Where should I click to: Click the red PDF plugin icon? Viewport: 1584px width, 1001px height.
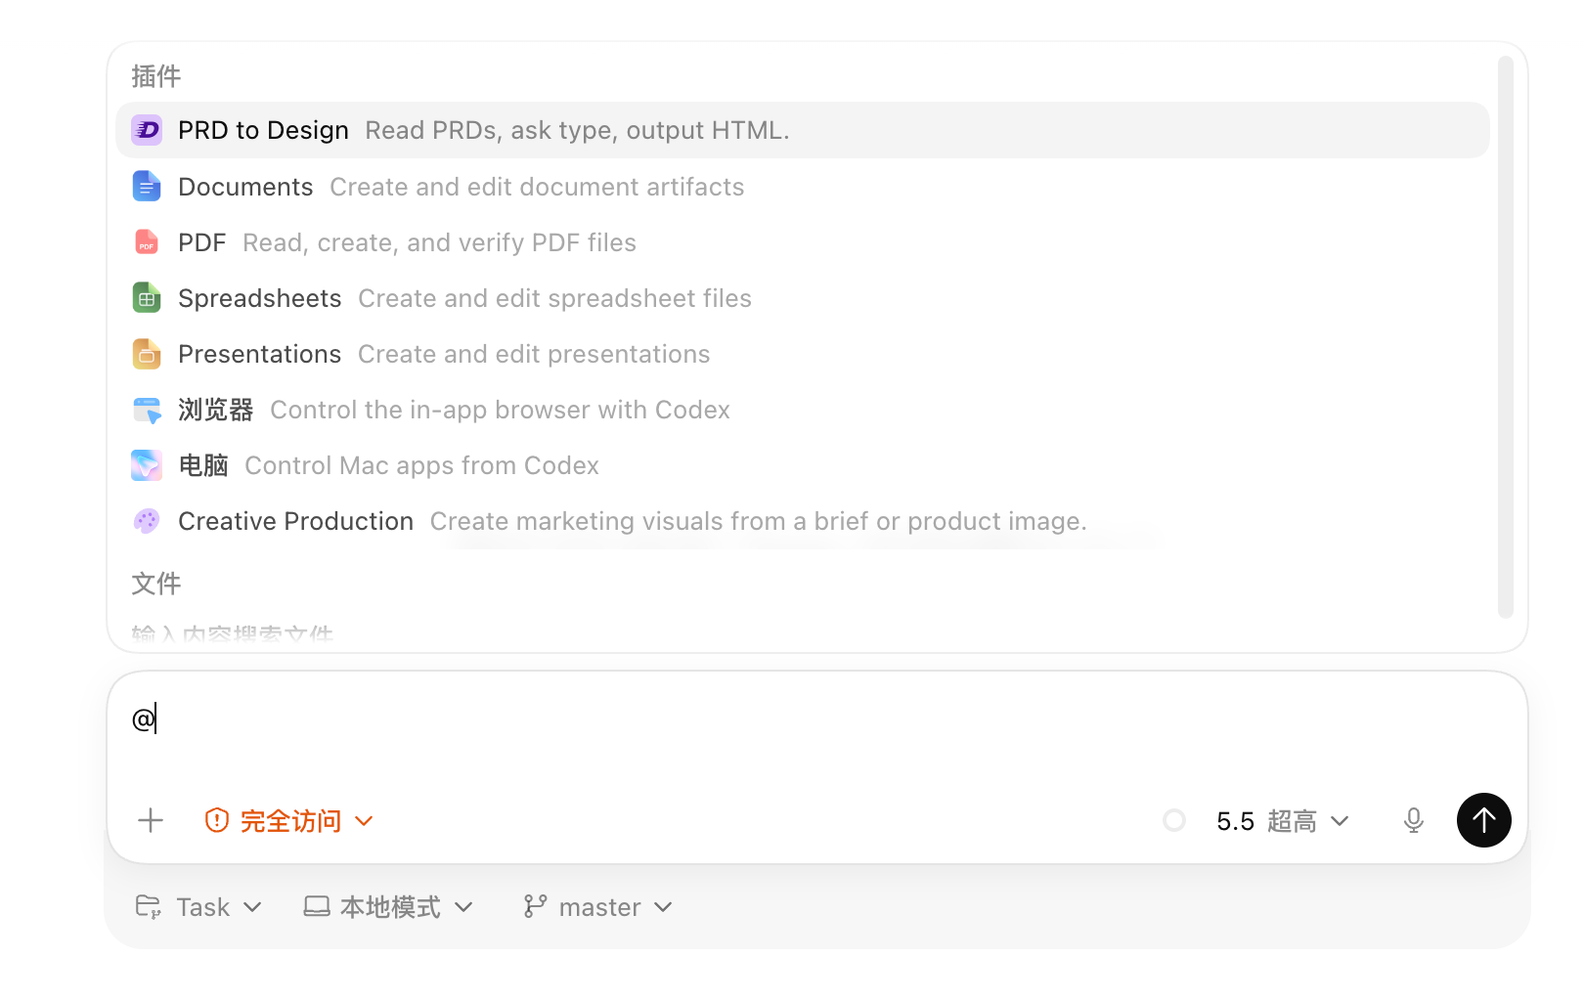pos(147,242)
